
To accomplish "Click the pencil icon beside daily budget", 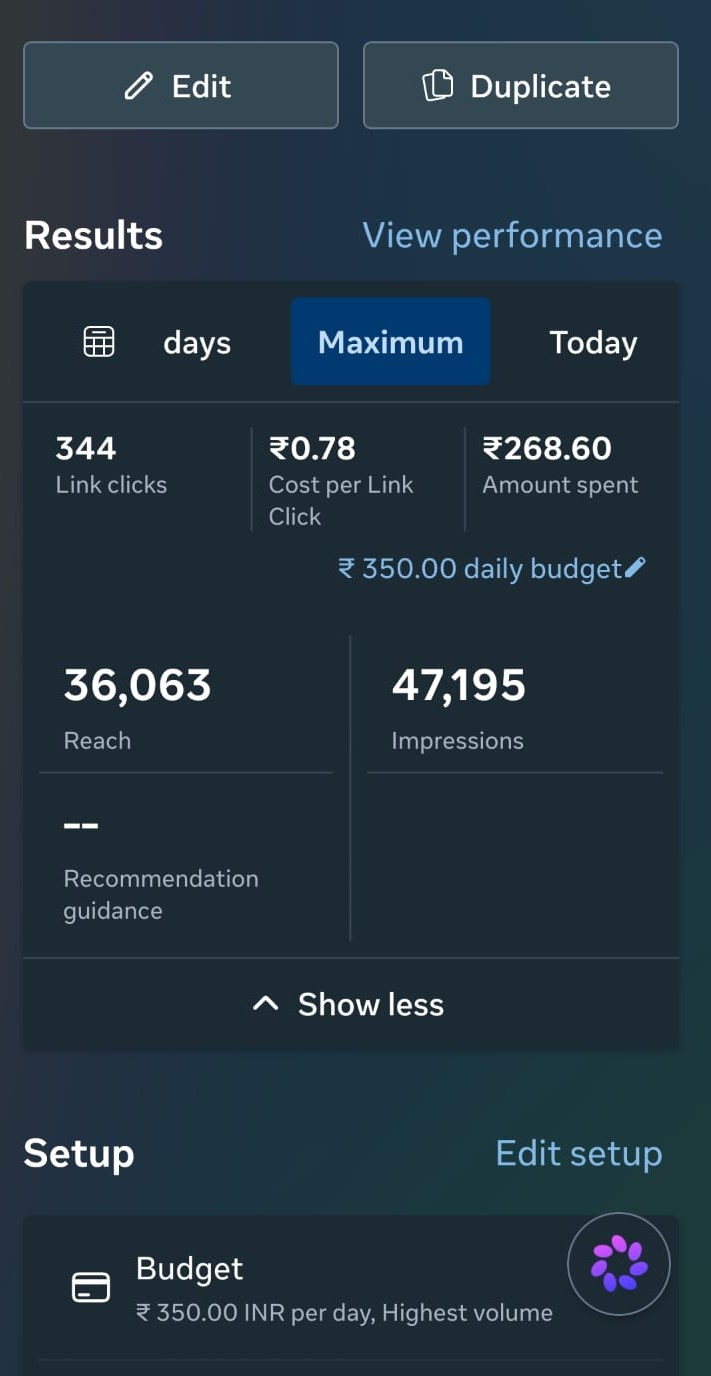I will point(635,568).
